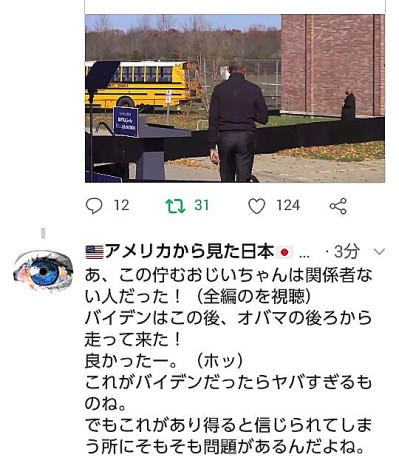Click the like count 124
399x469 pixels.
pos(288,205)
